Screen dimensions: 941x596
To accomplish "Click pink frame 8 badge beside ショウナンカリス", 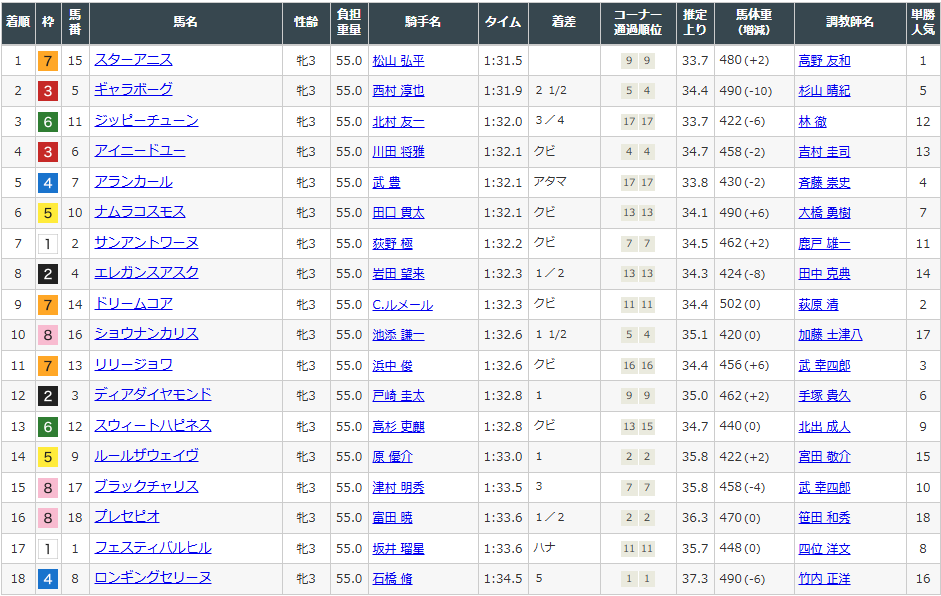I will pyautogui.click(x=47, y=335).
